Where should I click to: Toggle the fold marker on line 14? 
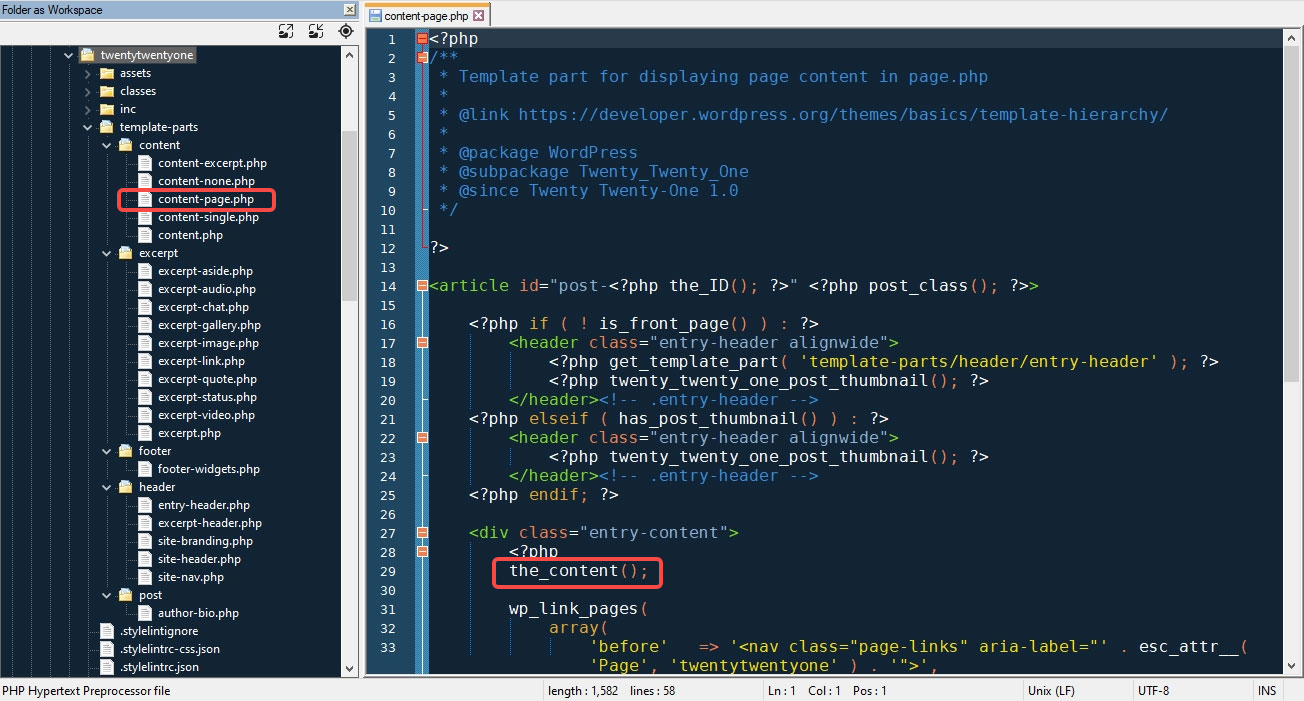click(x=422, y=286)
